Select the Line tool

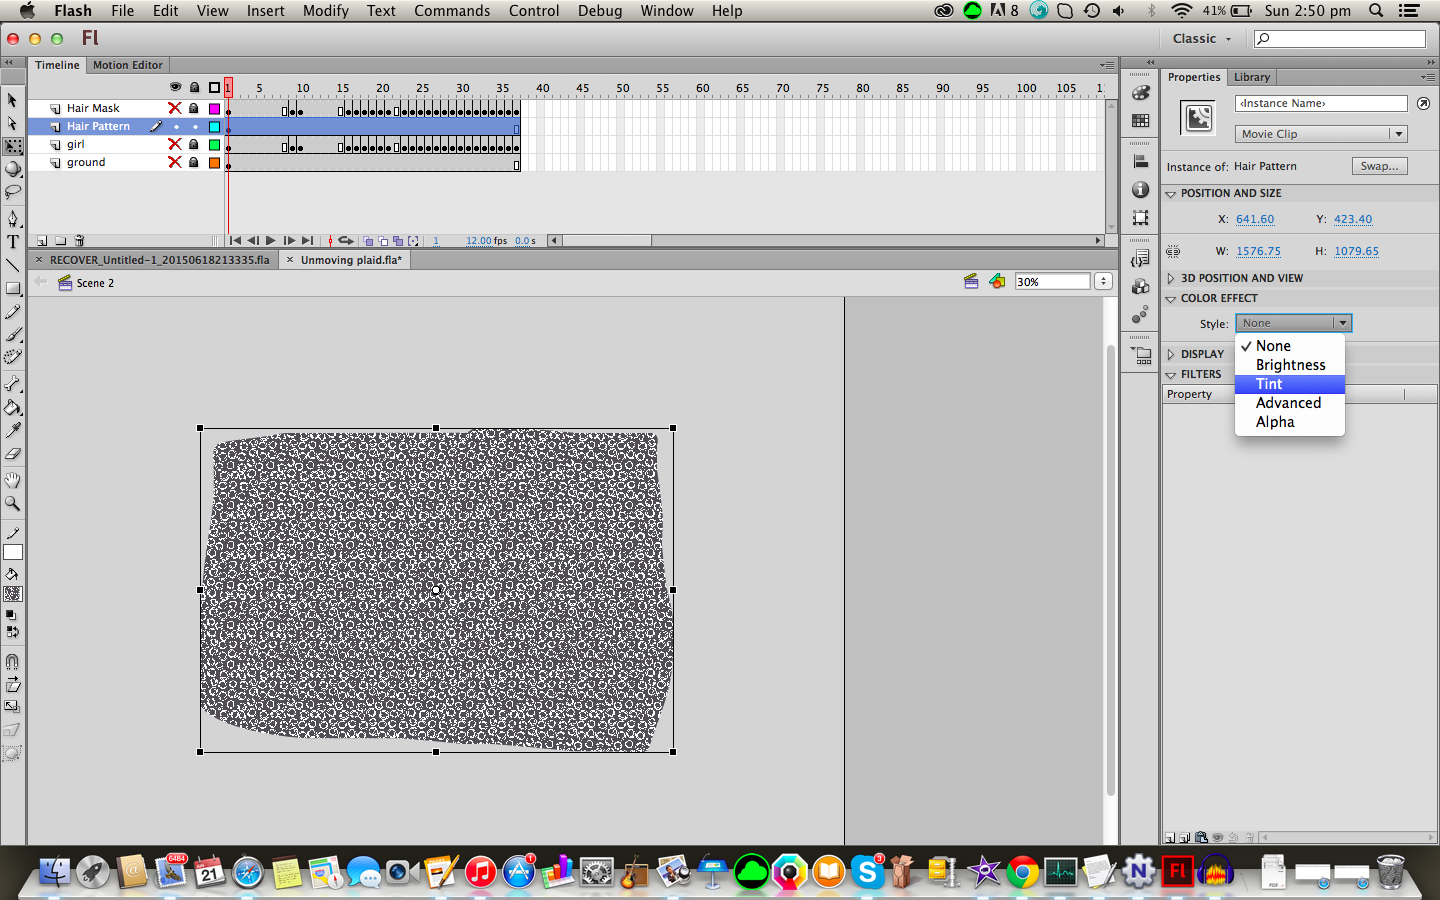click(13, 265)
